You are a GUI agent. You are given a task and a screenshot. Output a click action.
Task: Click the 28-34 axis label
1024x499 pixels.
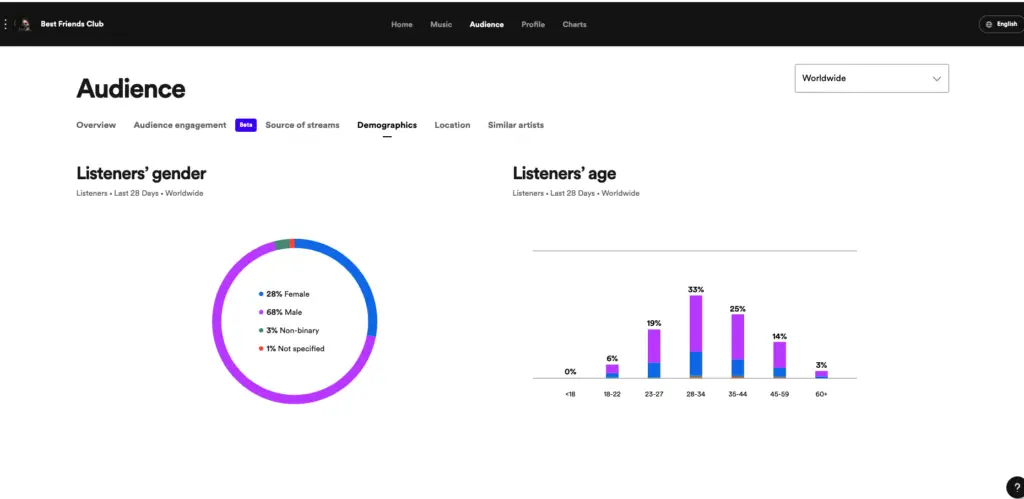pos(696,394)
